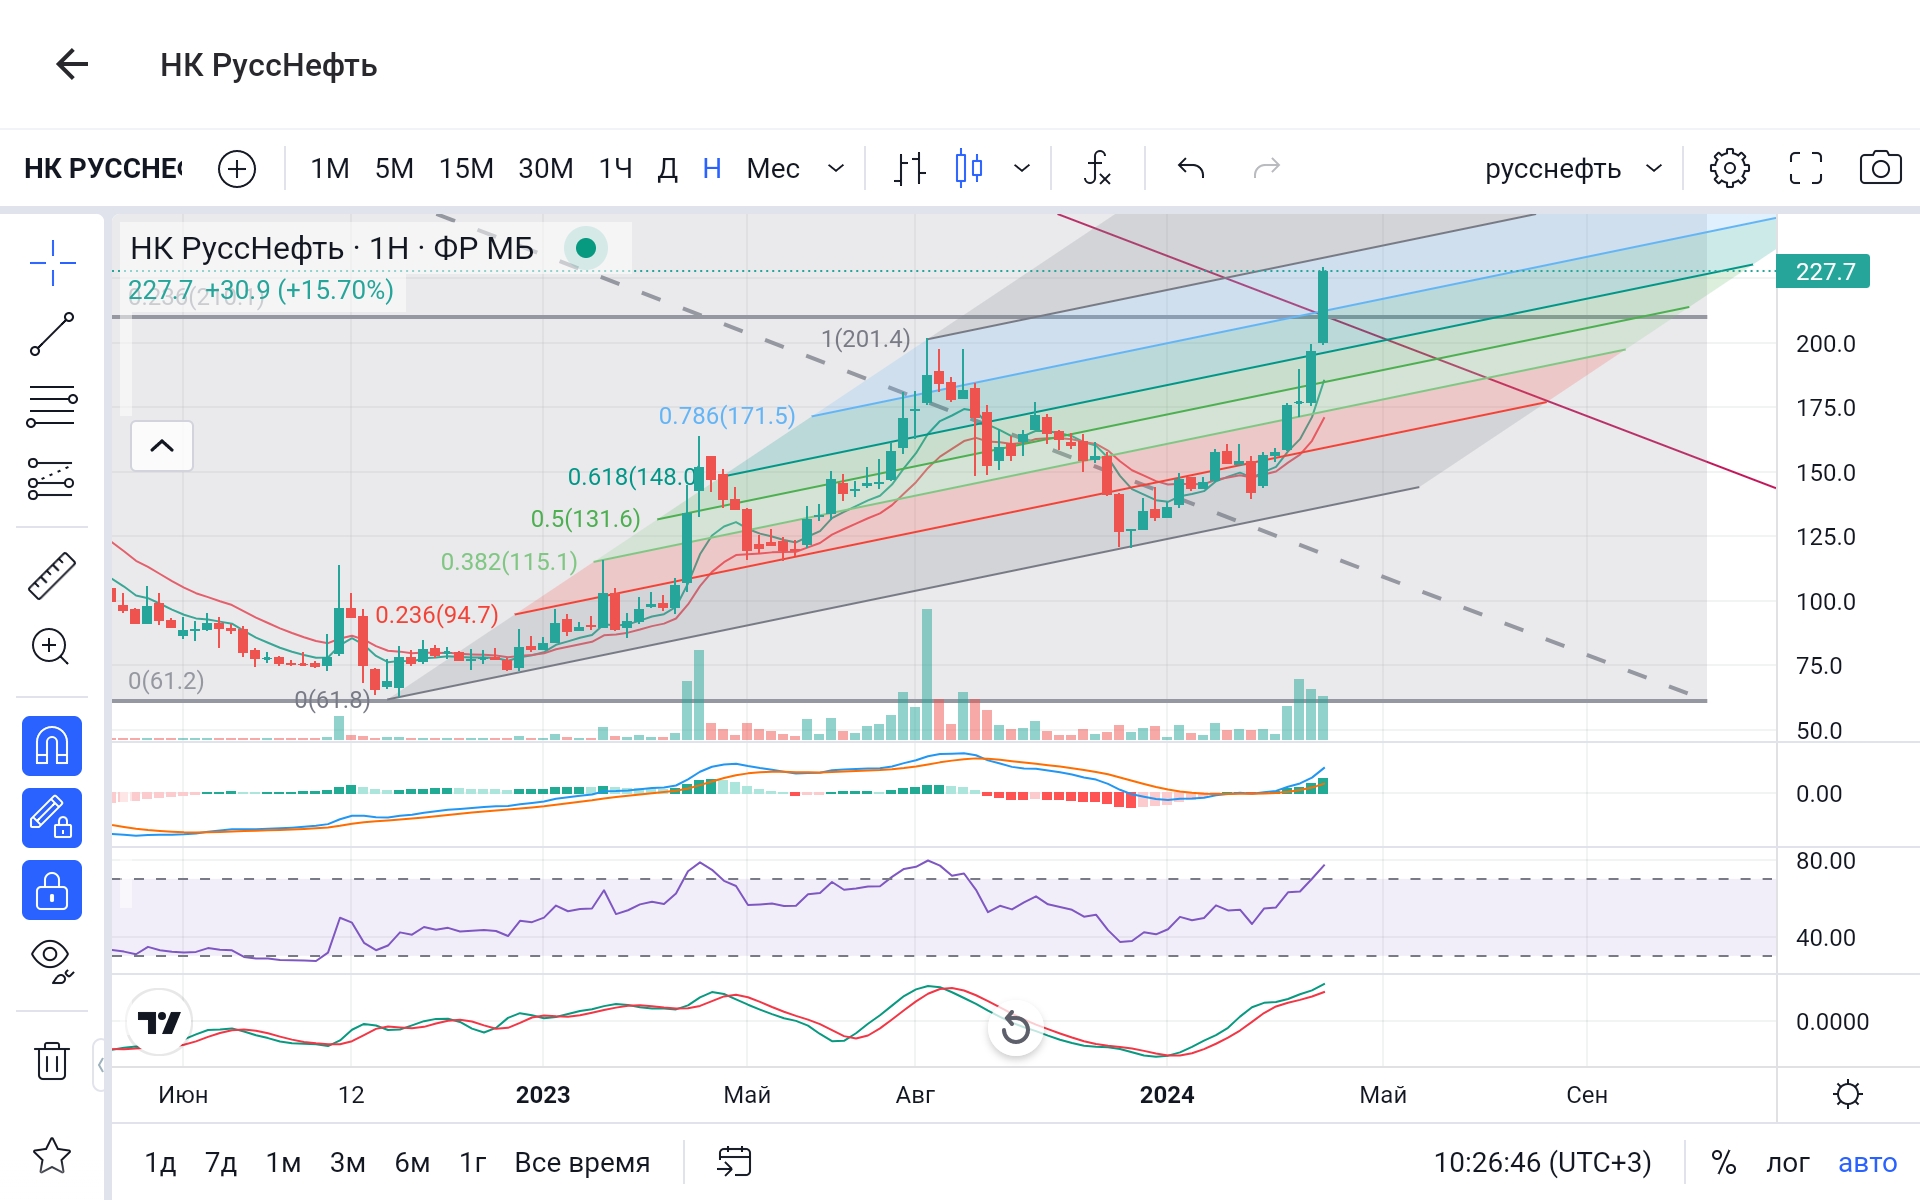Image resolution: width=1920 pixels, height=1200 pixels.
Task: Set range to 1г
Action: point(473,1162)
